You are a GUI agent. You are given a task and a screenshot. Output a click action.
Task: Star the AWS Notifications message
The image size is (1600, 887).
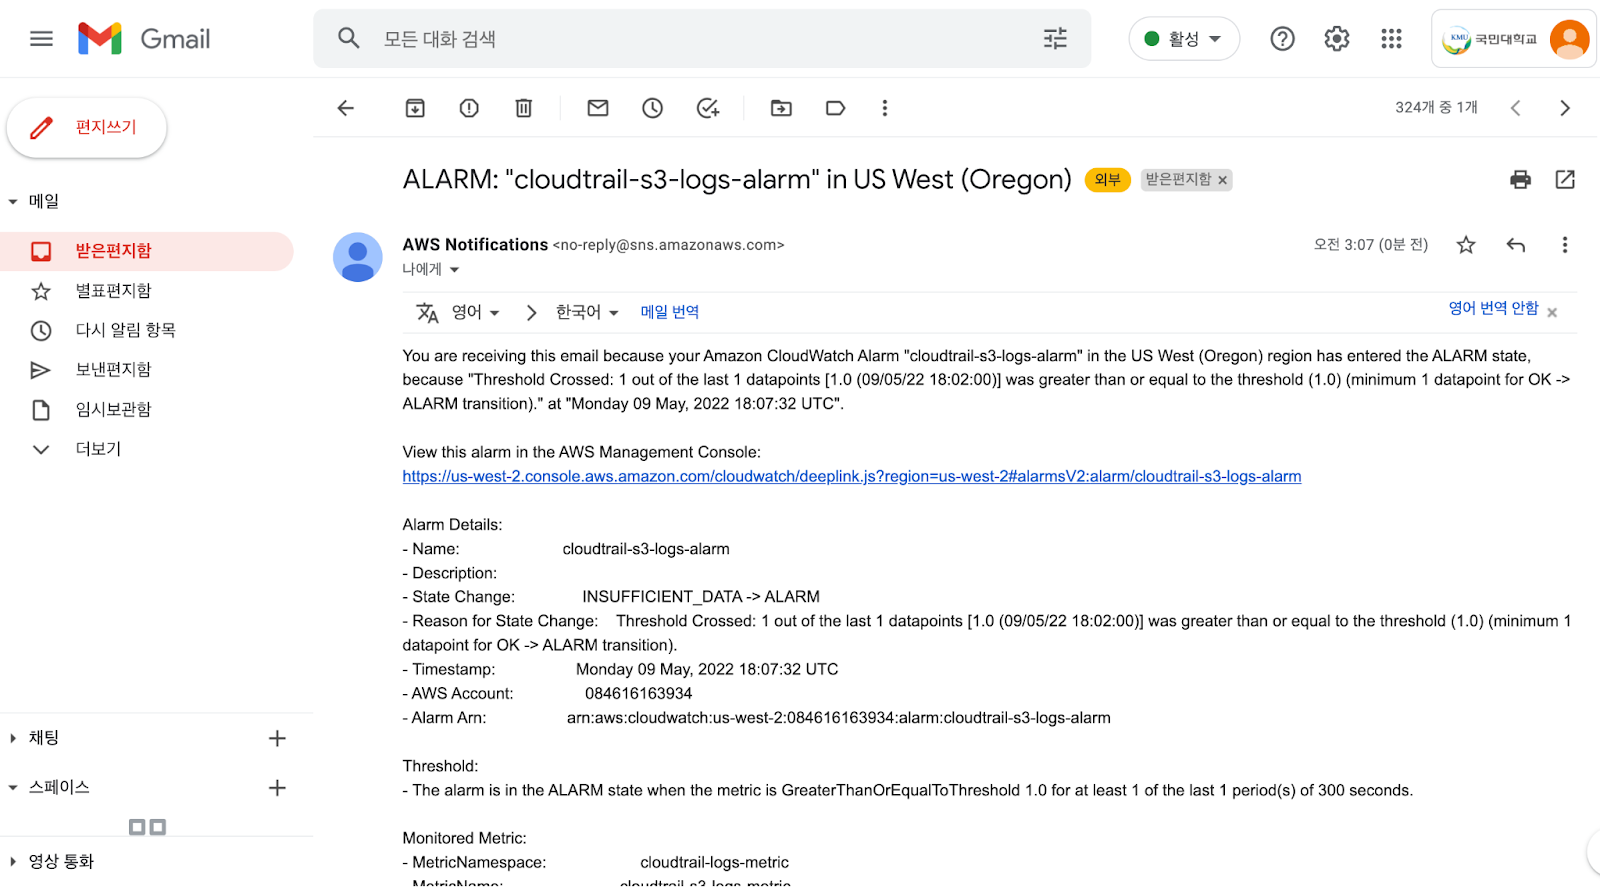tap(1466, 245)
